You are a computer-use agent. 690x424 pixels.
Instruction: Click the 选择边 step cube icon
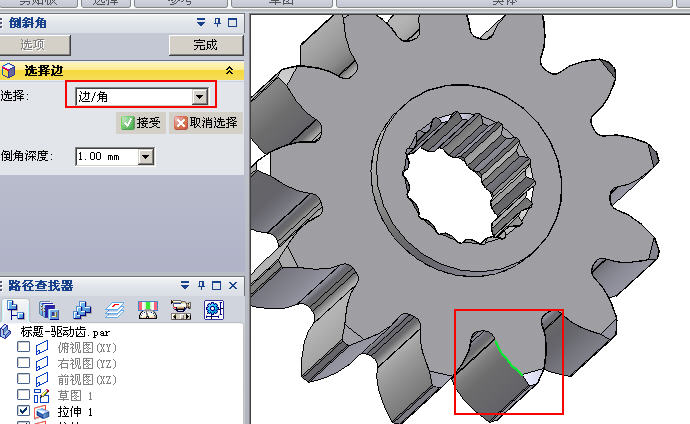[8, 70]
